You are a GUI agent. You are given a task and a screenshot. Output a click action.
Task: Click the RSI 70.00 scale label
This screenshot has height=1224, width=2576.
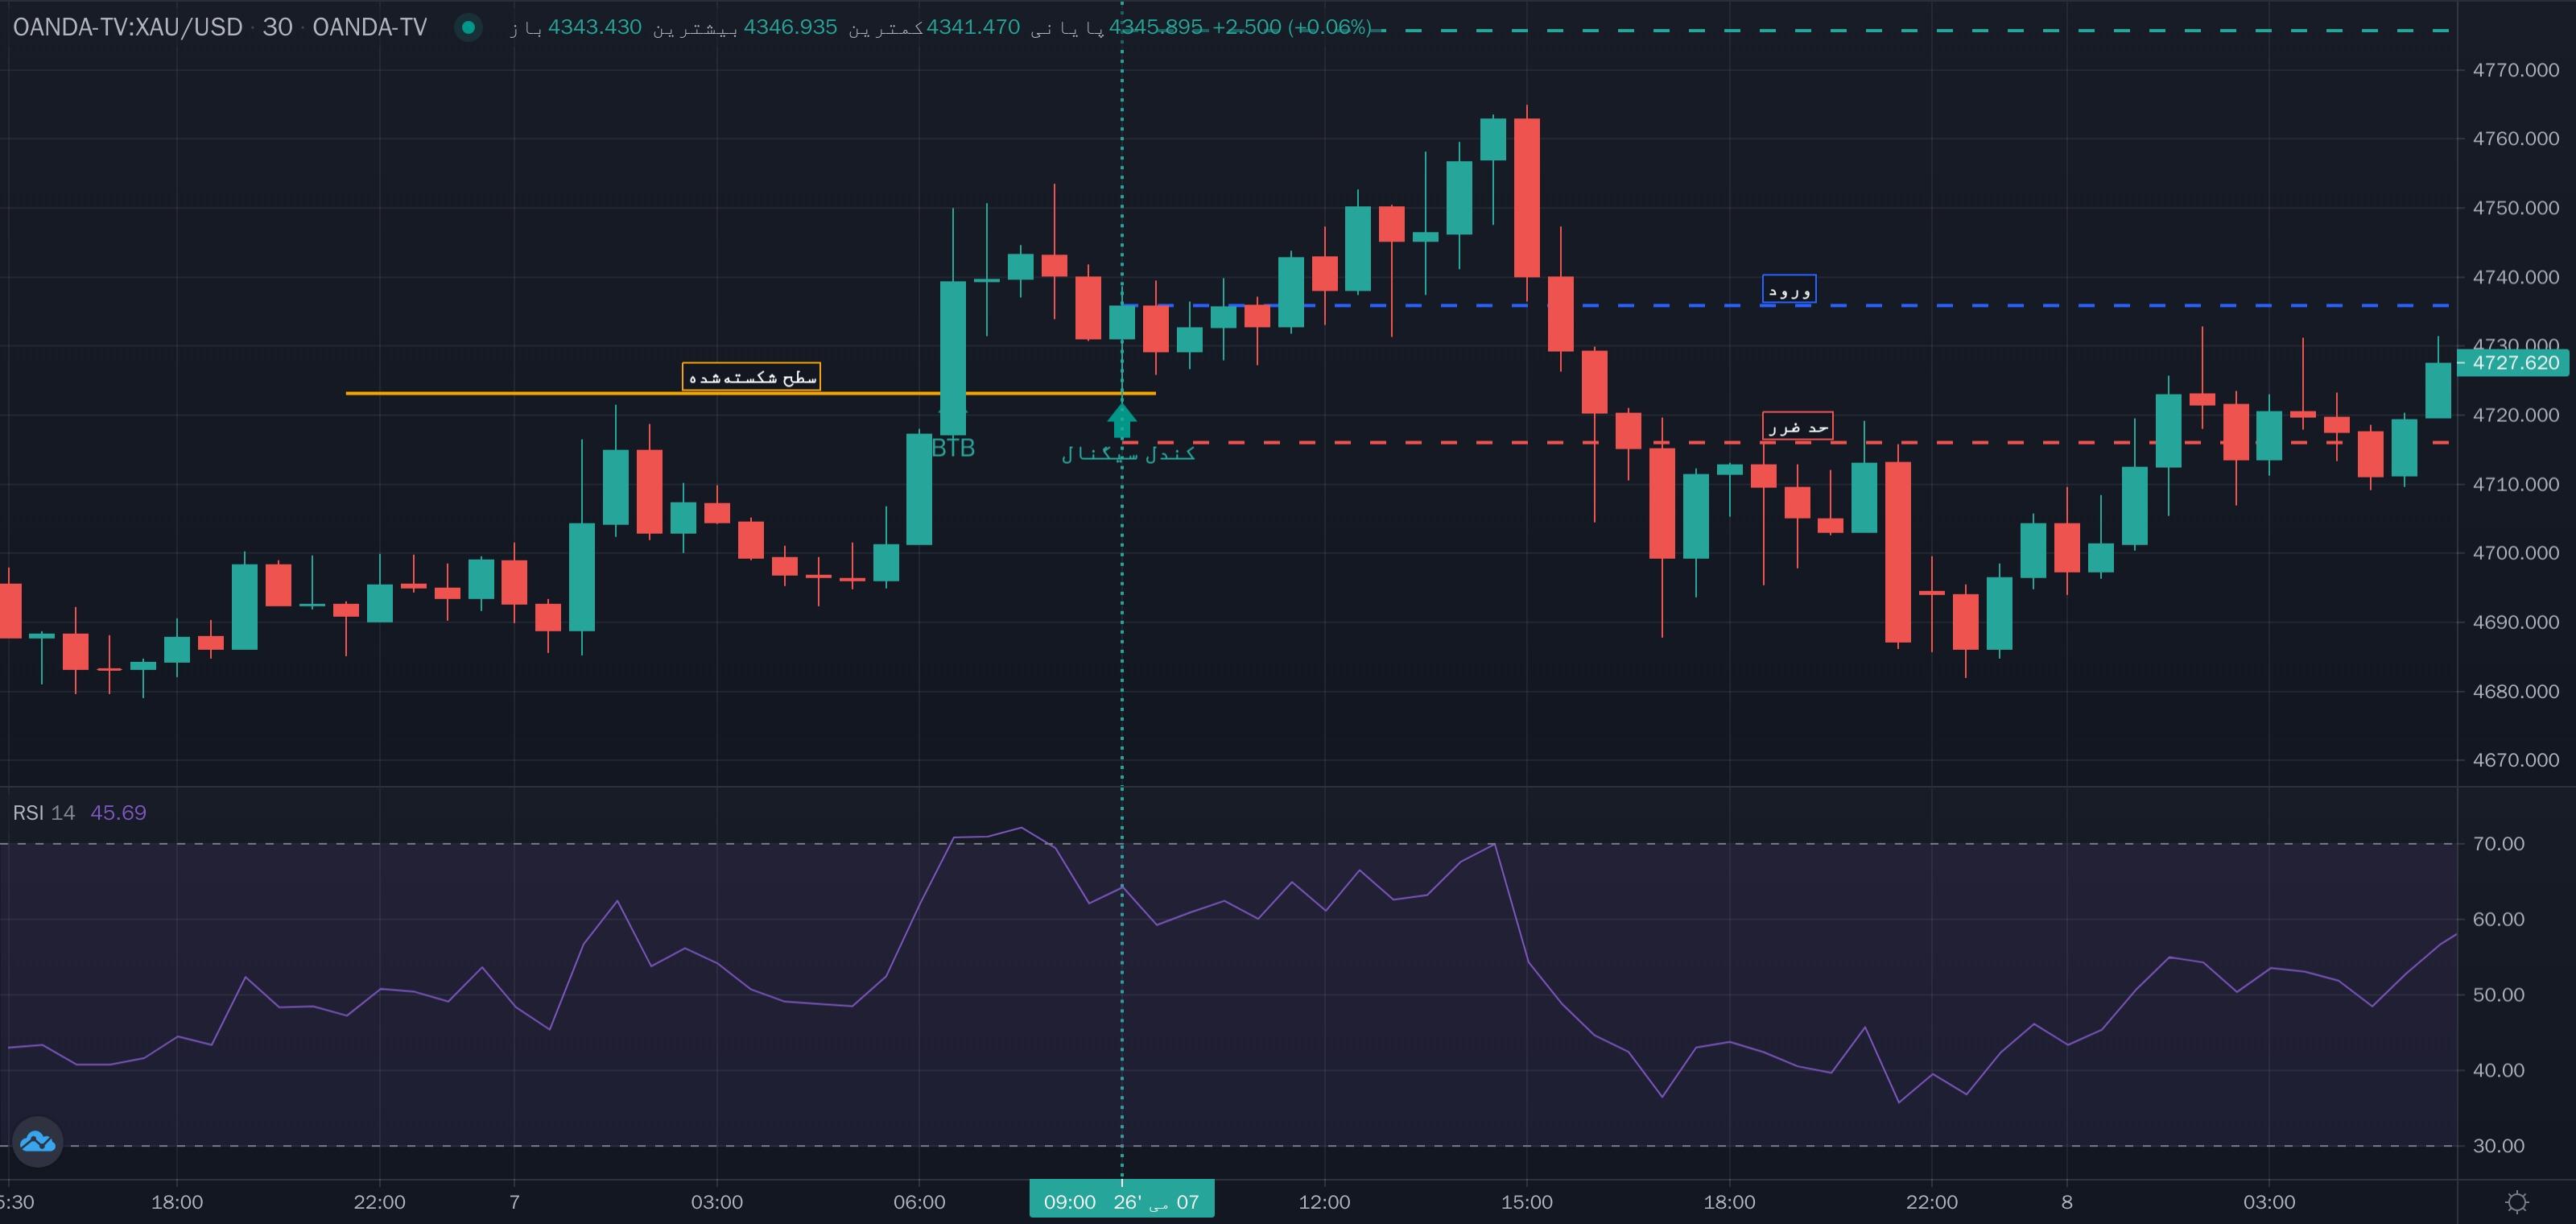click(x=2498, y=844)
